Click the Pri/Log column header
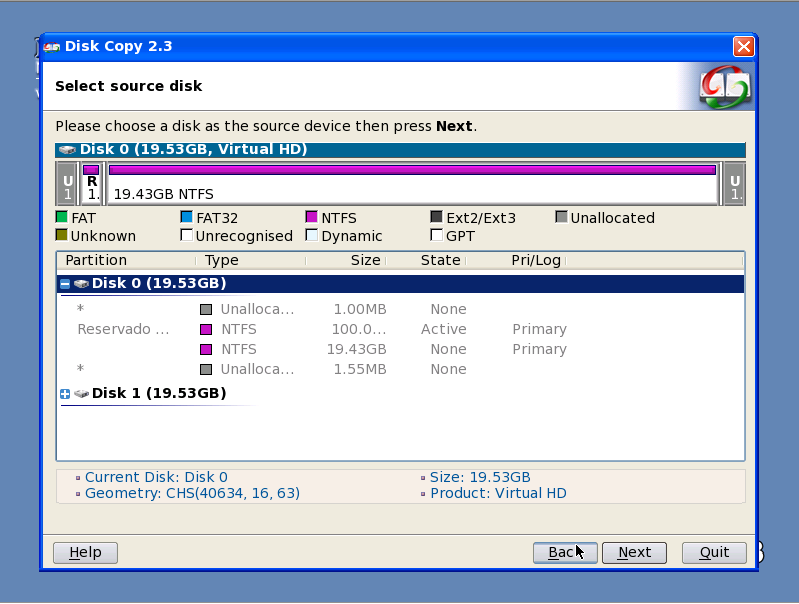The height and width of the screenshot is (604, 799). [516, 260]
